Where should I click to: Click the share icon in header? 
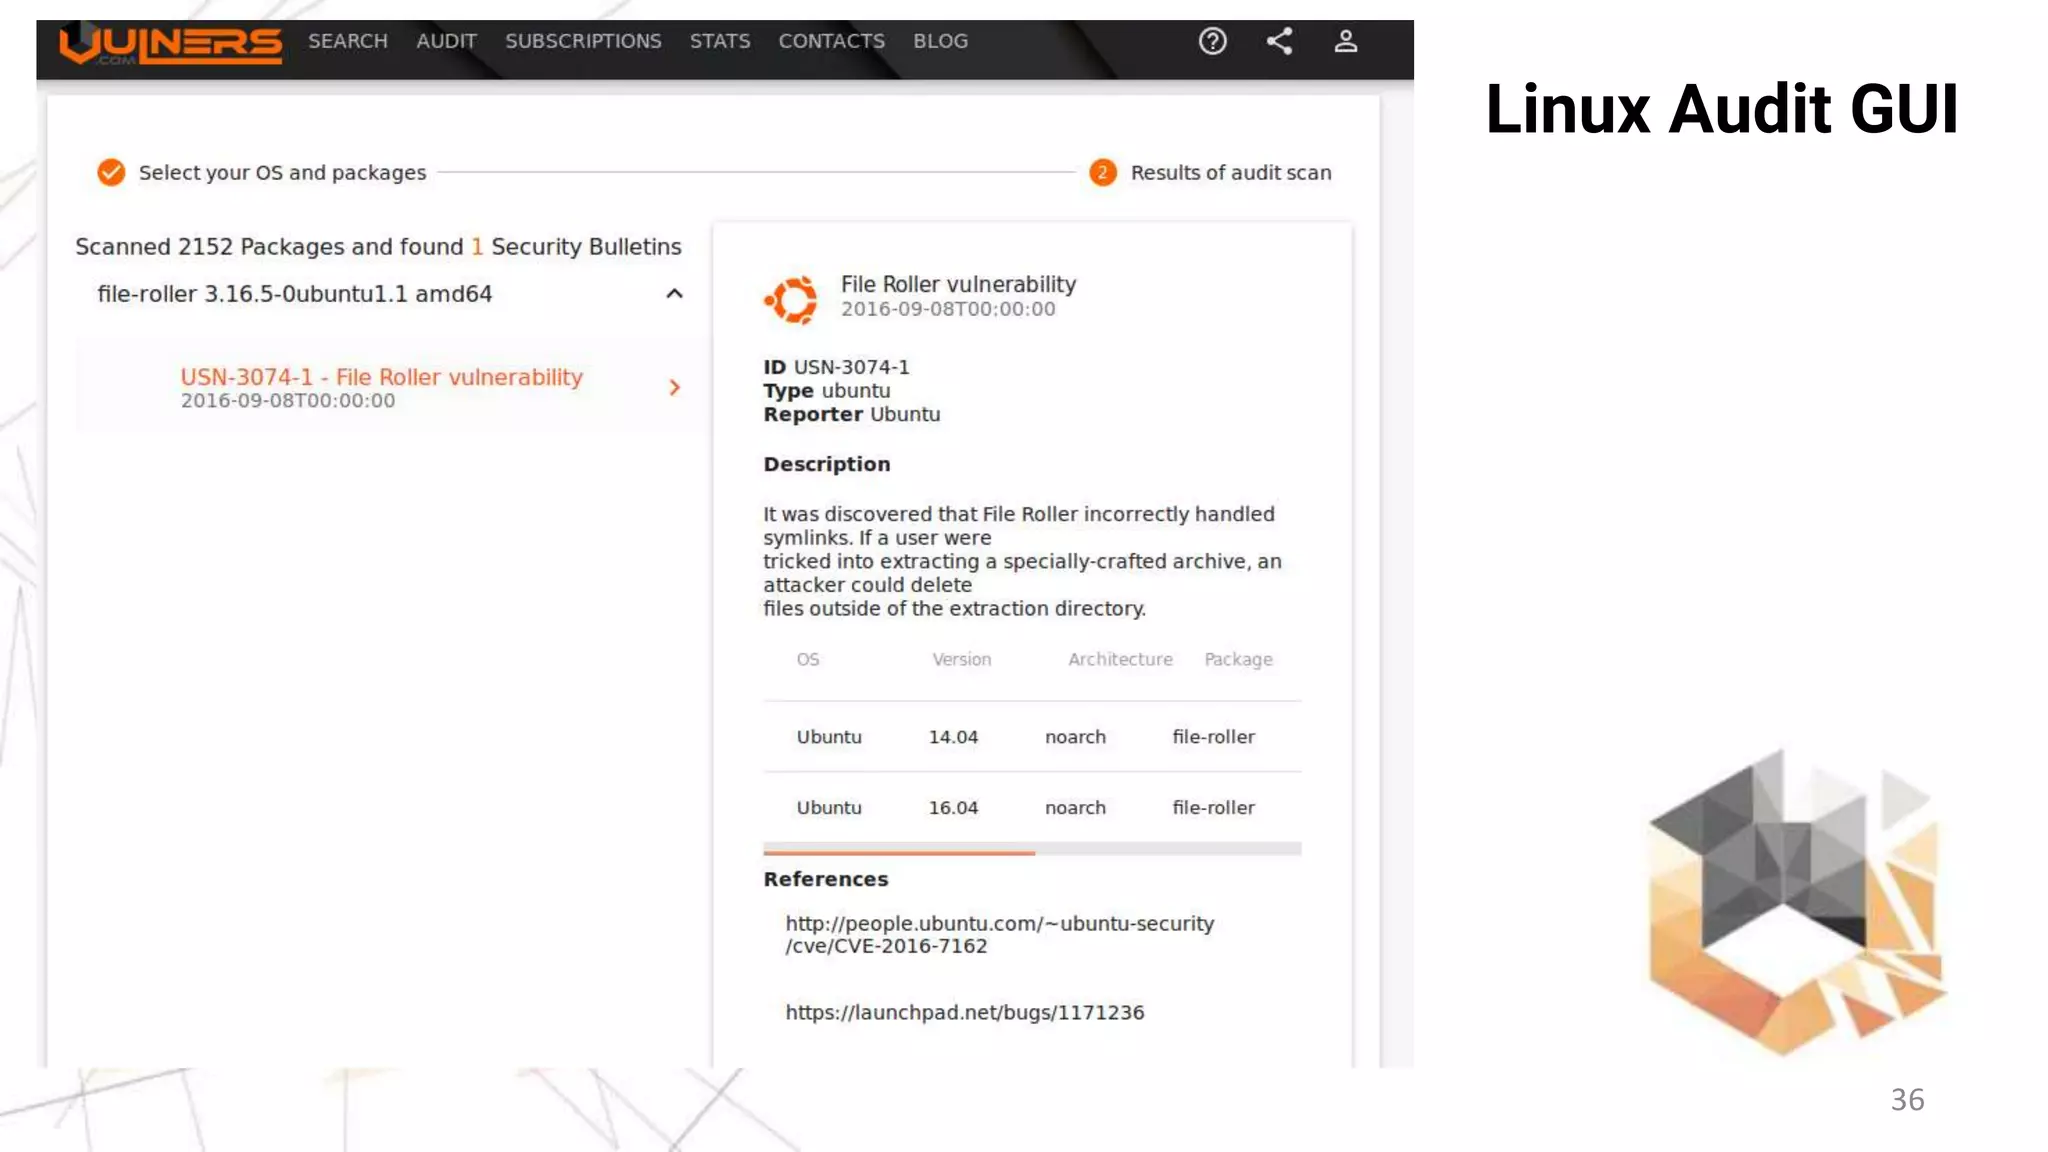point(1279,41)
